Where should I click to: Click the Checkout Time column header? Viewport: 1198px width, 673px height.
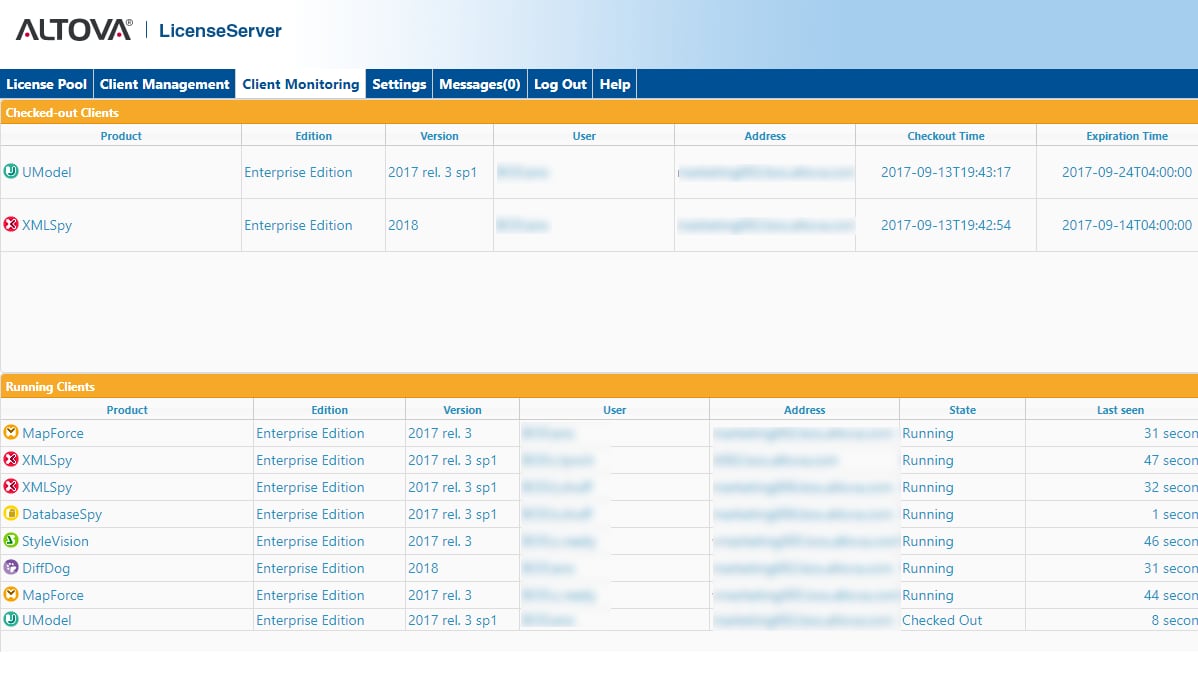tap(946, 136)
